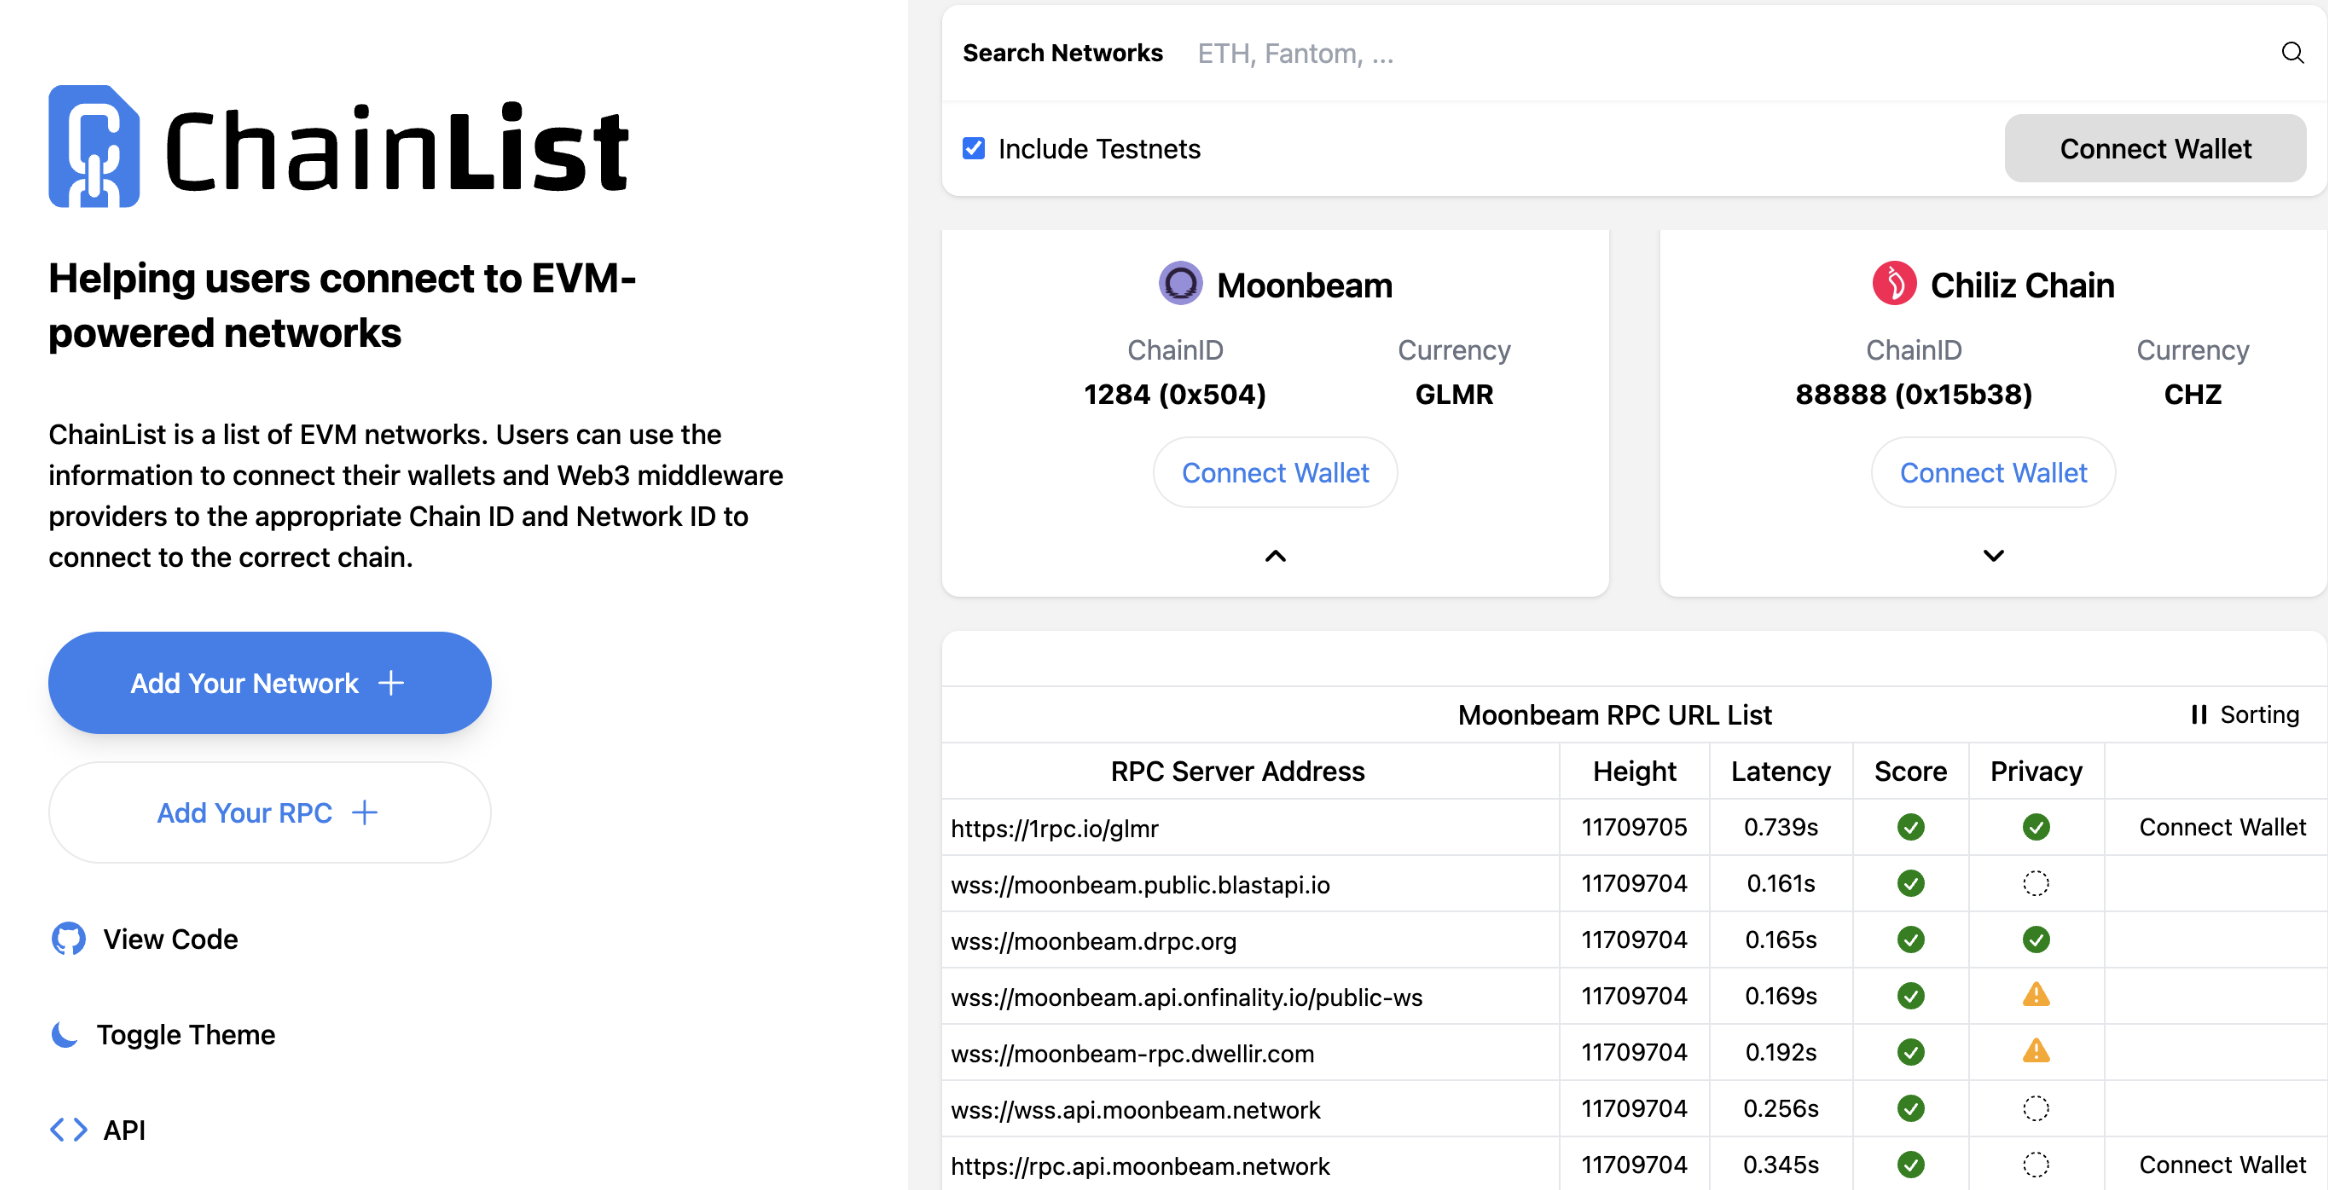Screen dimensions: 2328x1190
Task: Click the wss://moonbeam.drpc.org address
Action: [1093, 940]
